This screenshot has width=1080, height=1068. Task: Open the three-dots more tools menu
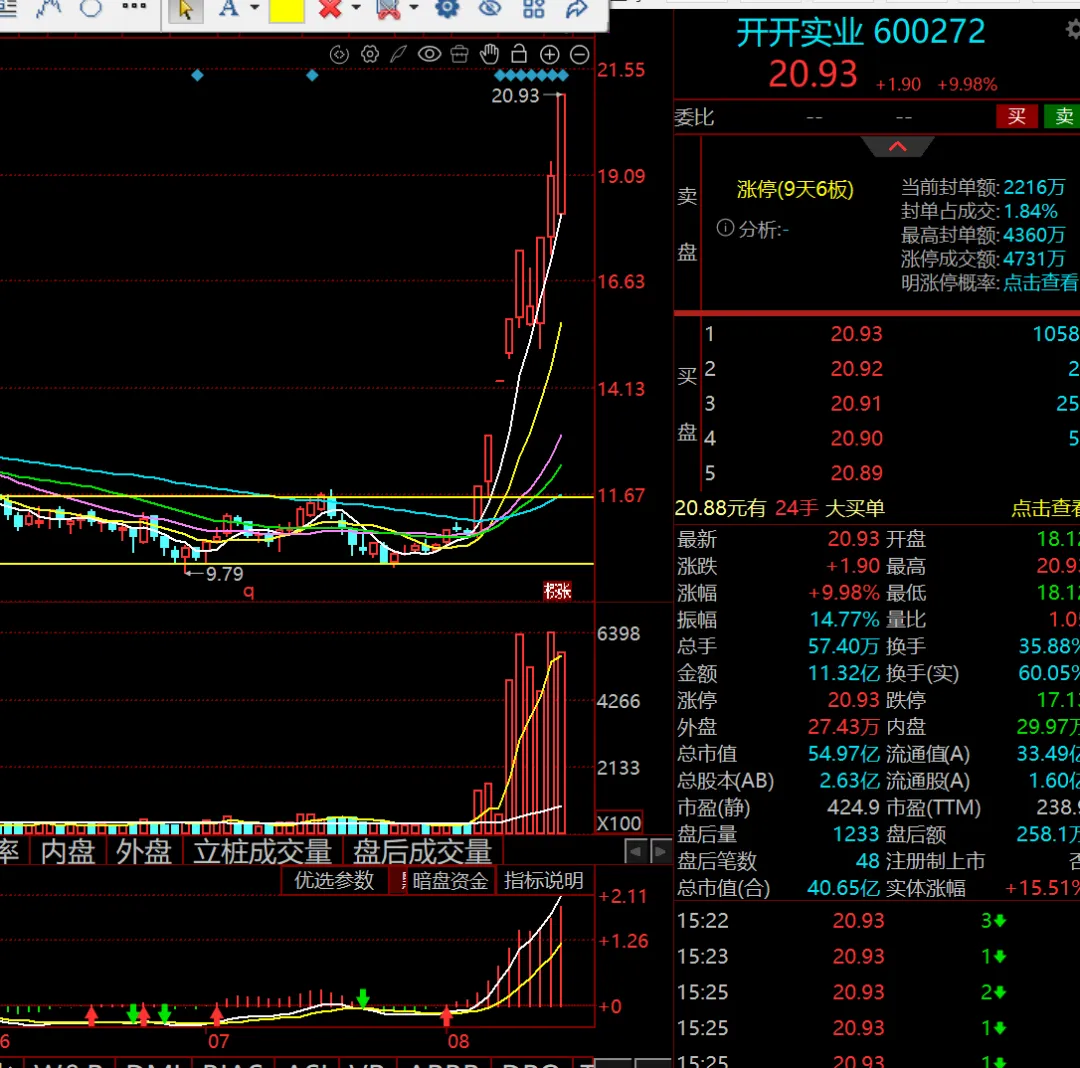point(134,6)
